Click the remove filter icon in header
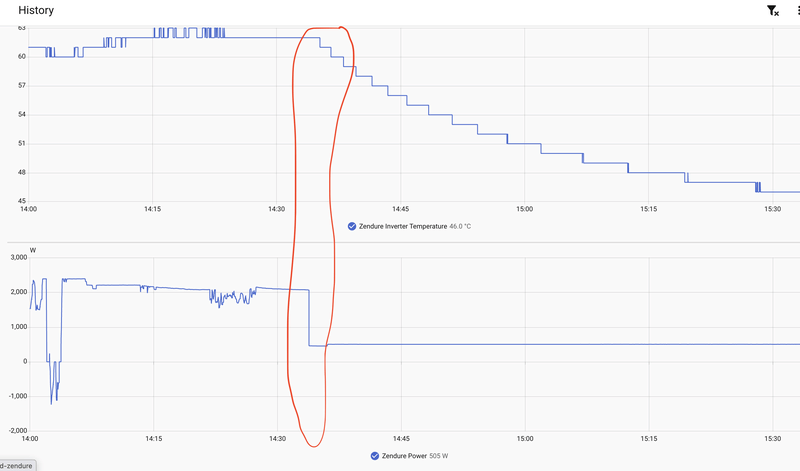 click(772, 11)
